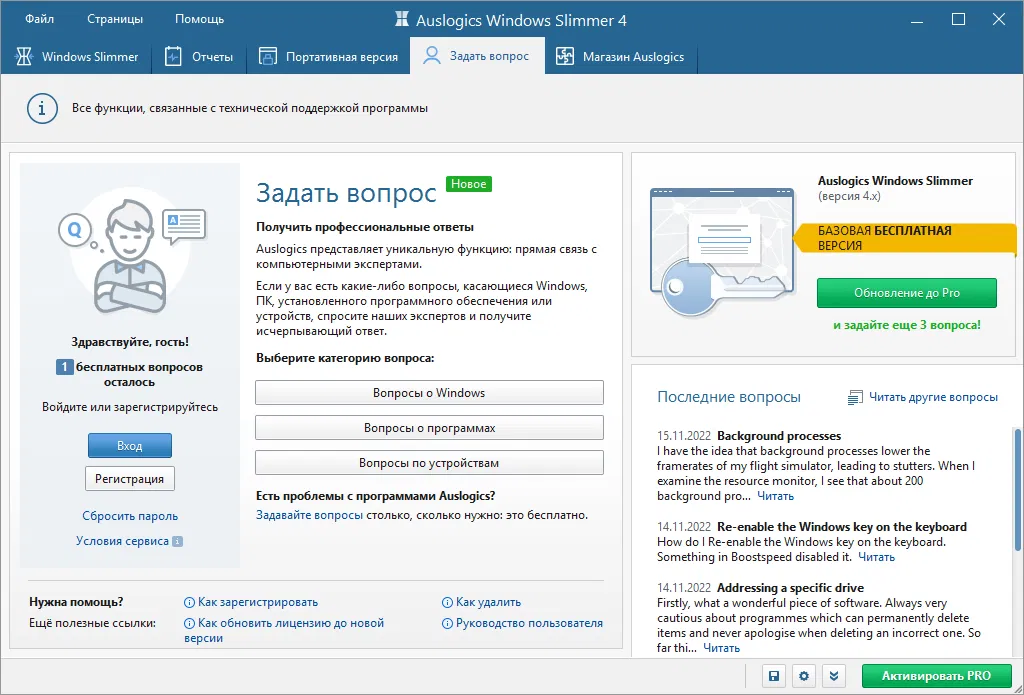This screenshot has height=695, width=1024.
Task: Click info icon before Как зарегистрировать
Action: tap(189, 602)
